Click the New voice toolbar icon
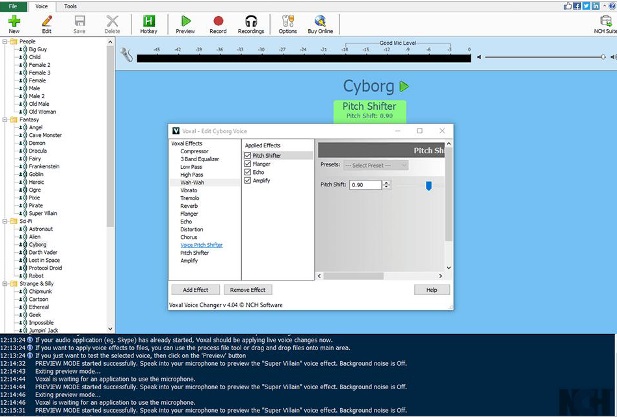The width and height of the screenshot is (617, 417). pyautogui.click(x=14, y=21)
